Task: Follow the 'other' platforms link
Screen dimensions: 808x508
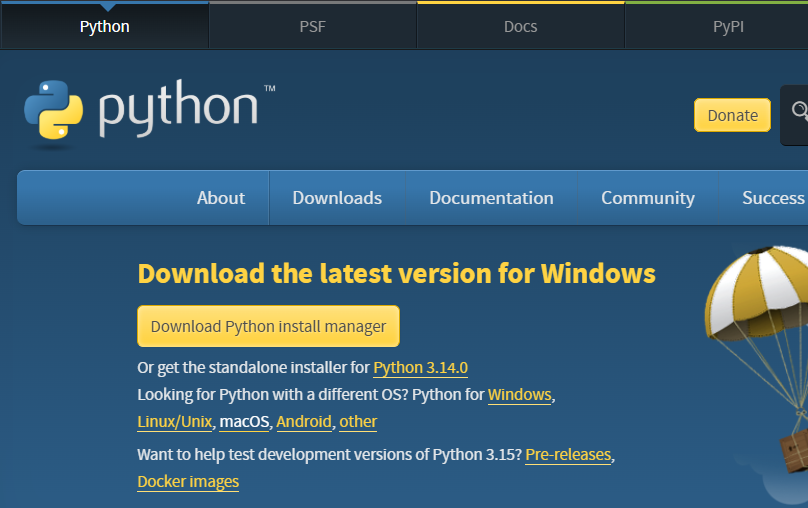Action: point(358,422)
